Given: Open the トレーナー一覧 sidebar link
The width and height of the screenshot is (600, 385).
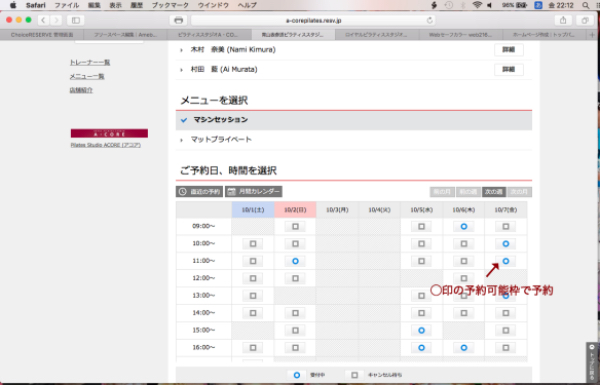Looking at the screenshot, I should [90, 62].
